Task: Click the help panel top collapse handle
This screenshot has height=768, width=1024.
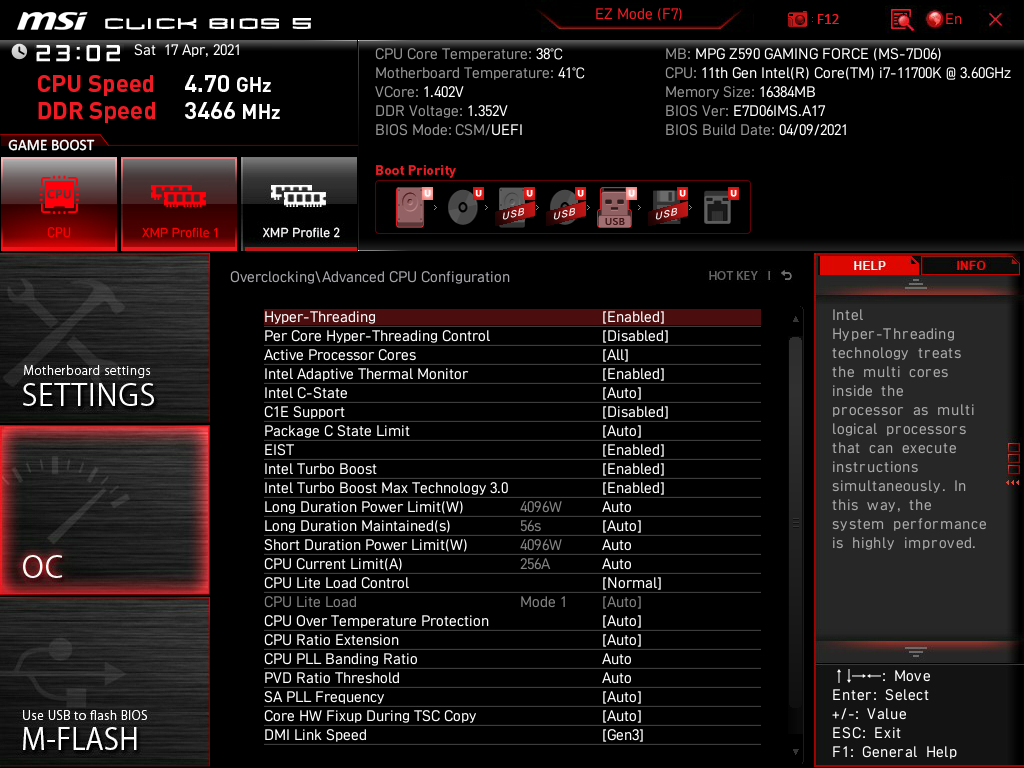Action: click(916, 283)
